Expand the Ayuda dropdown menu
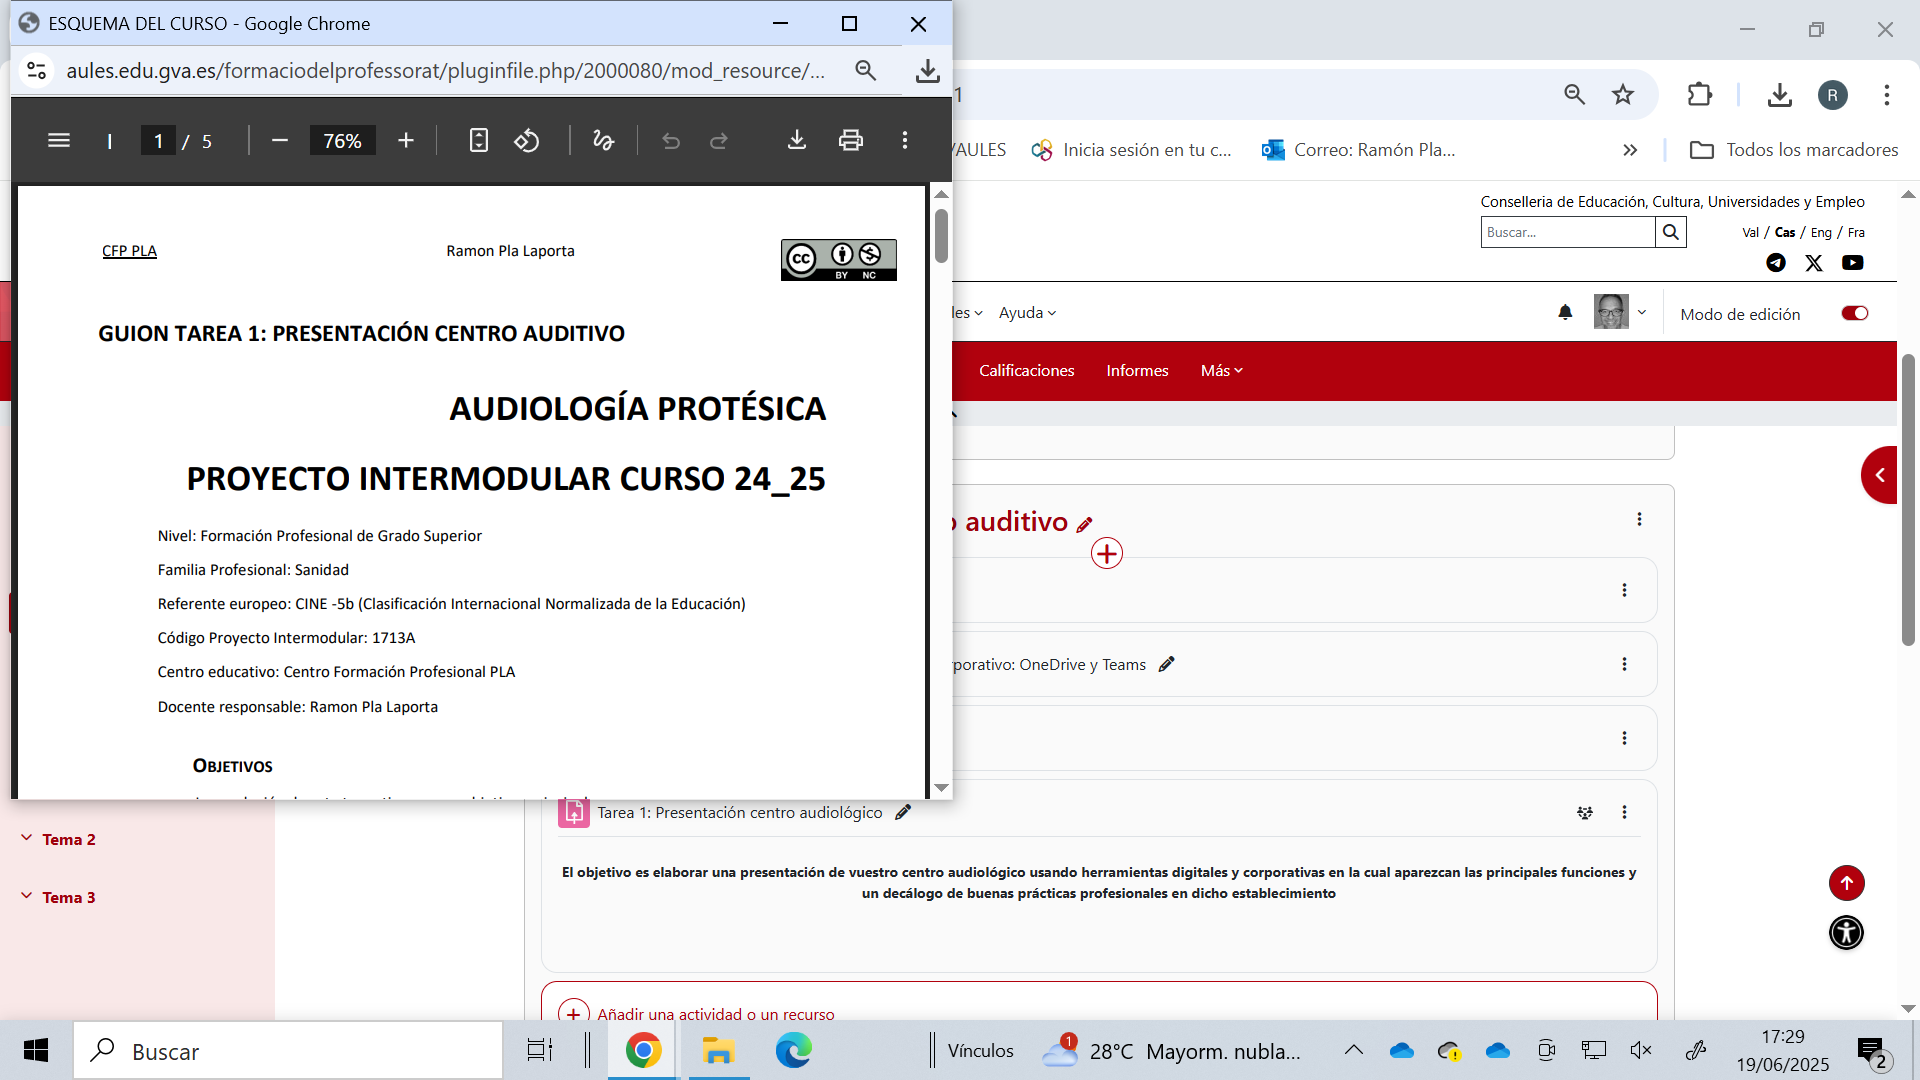The height and width of the screenshot is (1080, 1920). coord(1027,313)
